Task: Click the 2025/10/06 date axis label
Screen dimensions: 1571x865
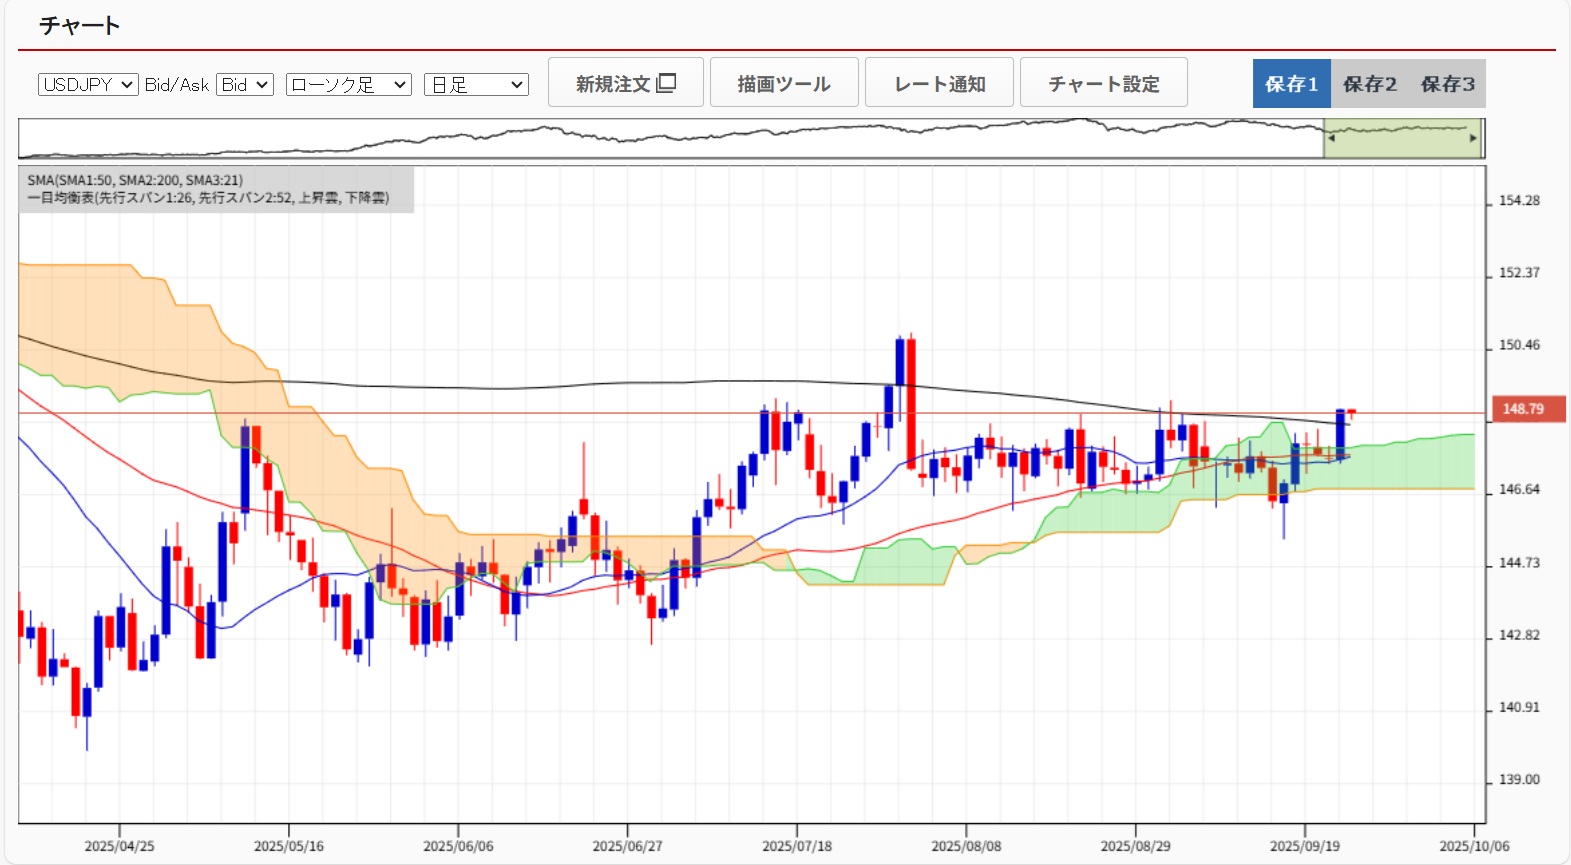Action: [x=1474, y=846]
